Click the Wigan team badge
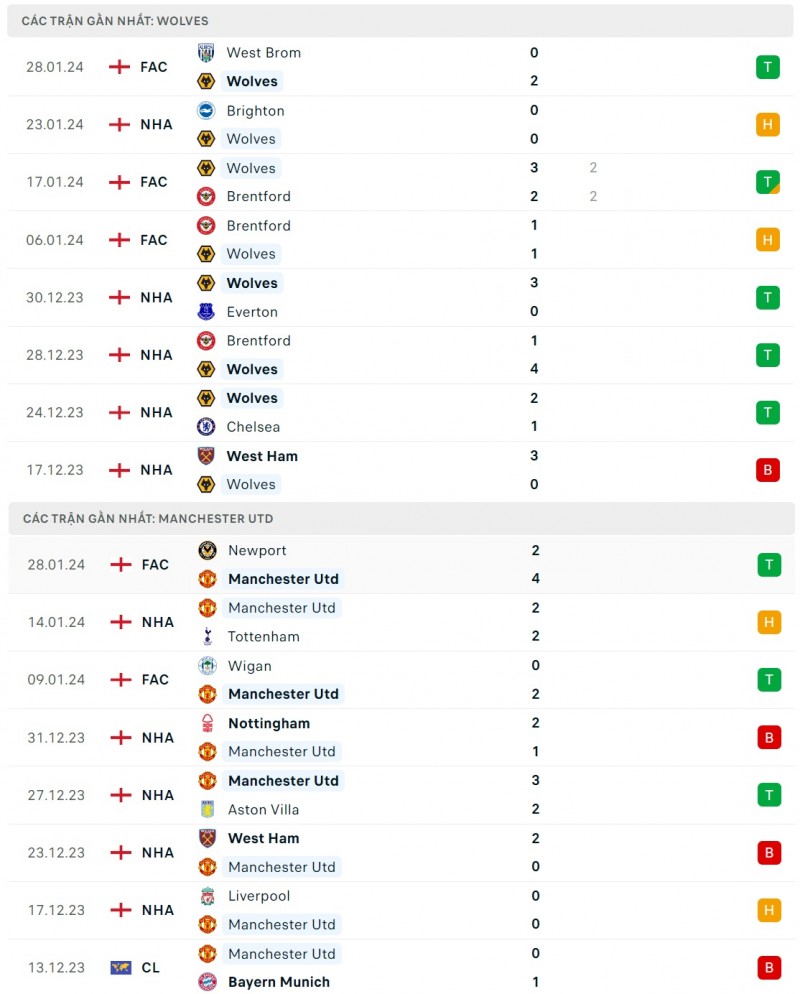Image resolution: width=800 pixels, height=994 pixels. (x=207, y=666)
